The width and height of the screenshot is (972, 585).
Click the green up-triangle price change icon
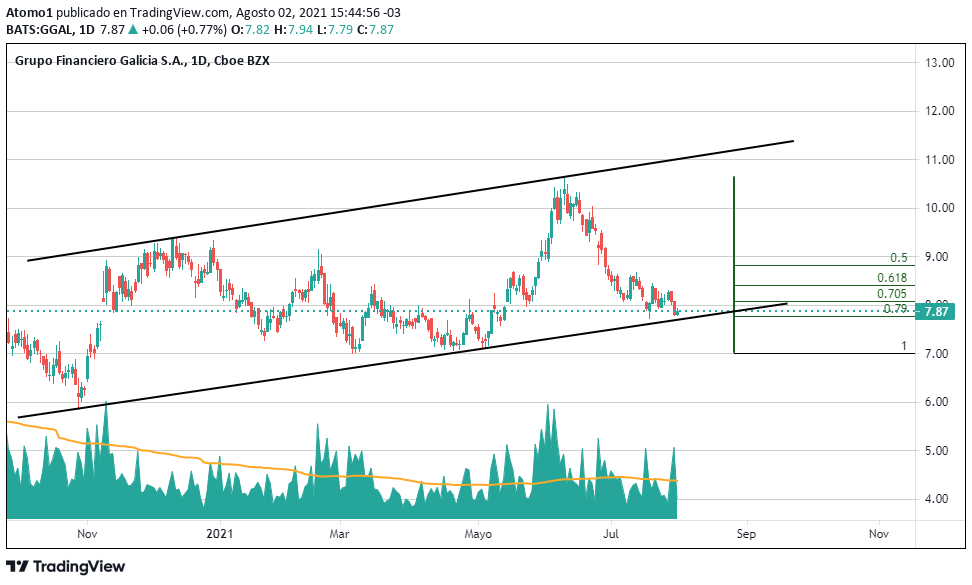coord(133,30)
